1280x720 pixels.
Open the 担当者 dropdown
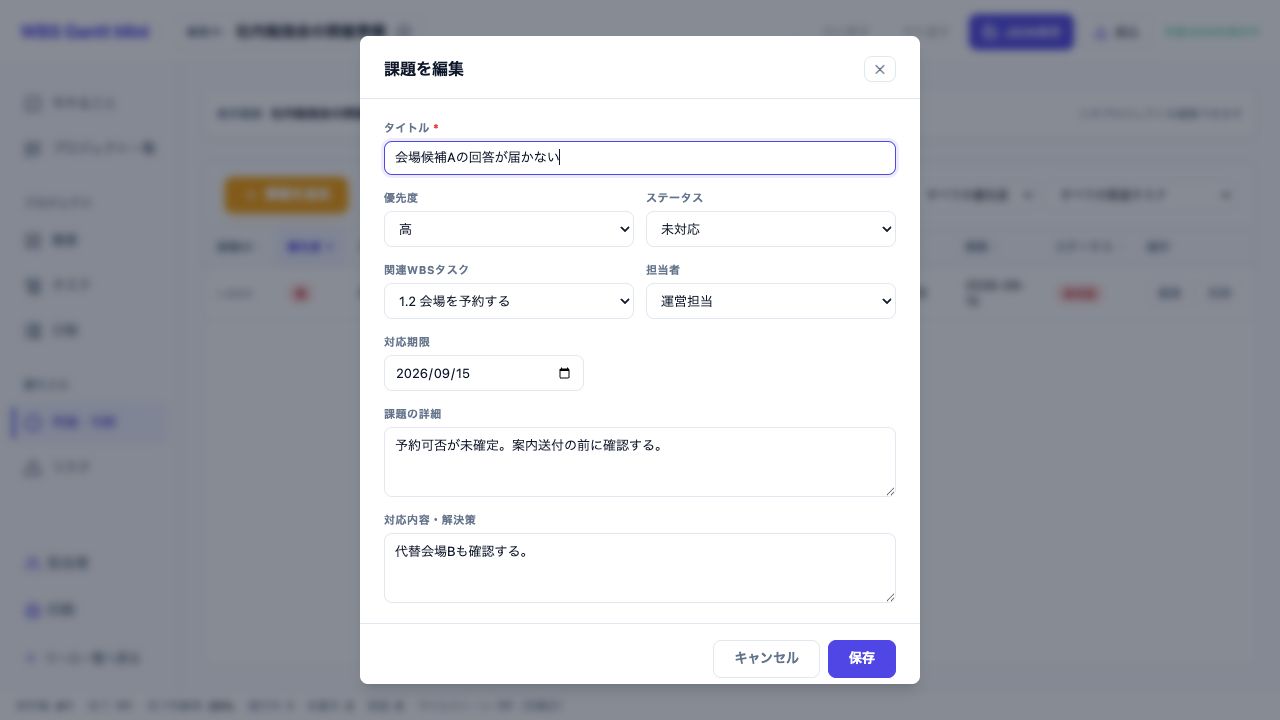click(771, 301)
